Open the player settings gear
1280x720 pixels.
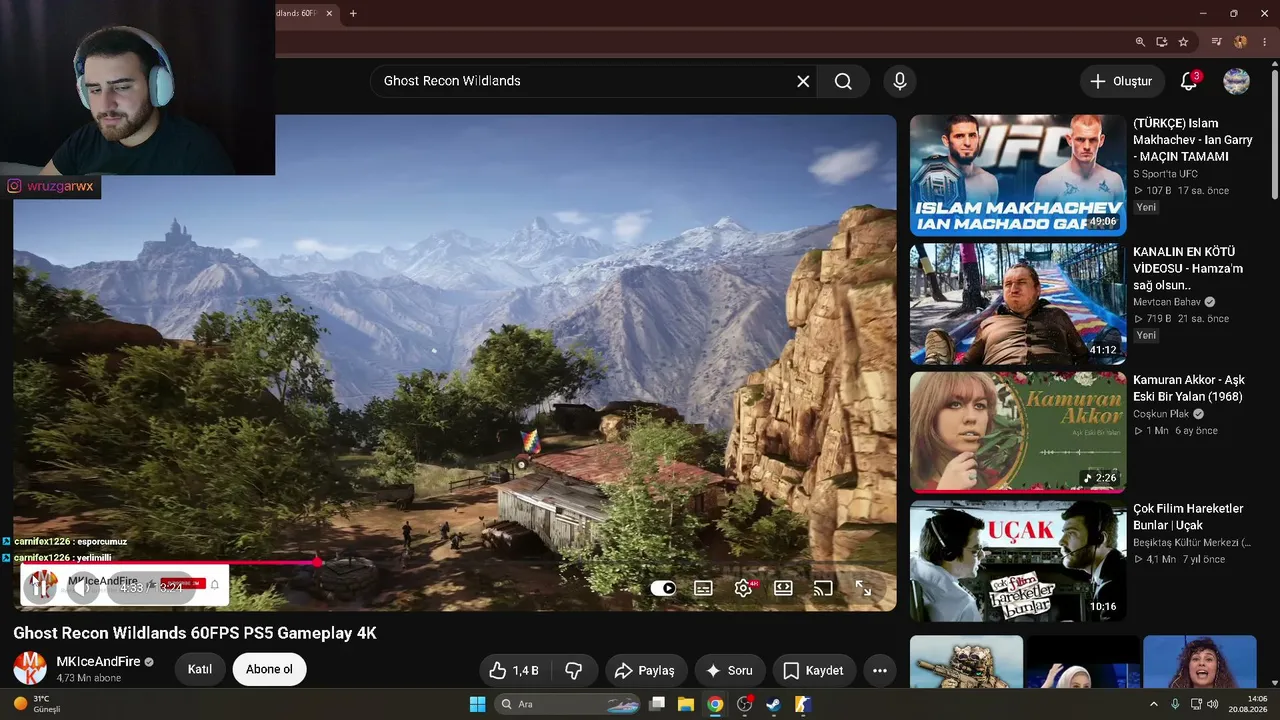(743, 588)
